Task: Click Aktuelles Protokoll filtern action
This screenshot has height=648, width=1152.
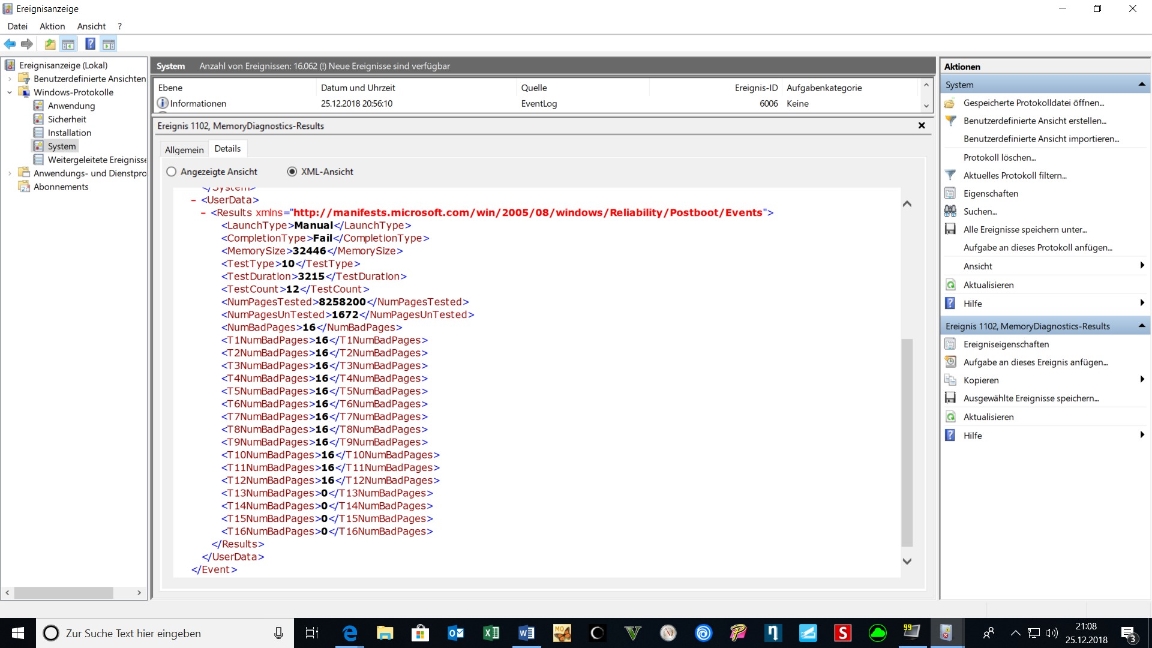Action: (1015, 176)
